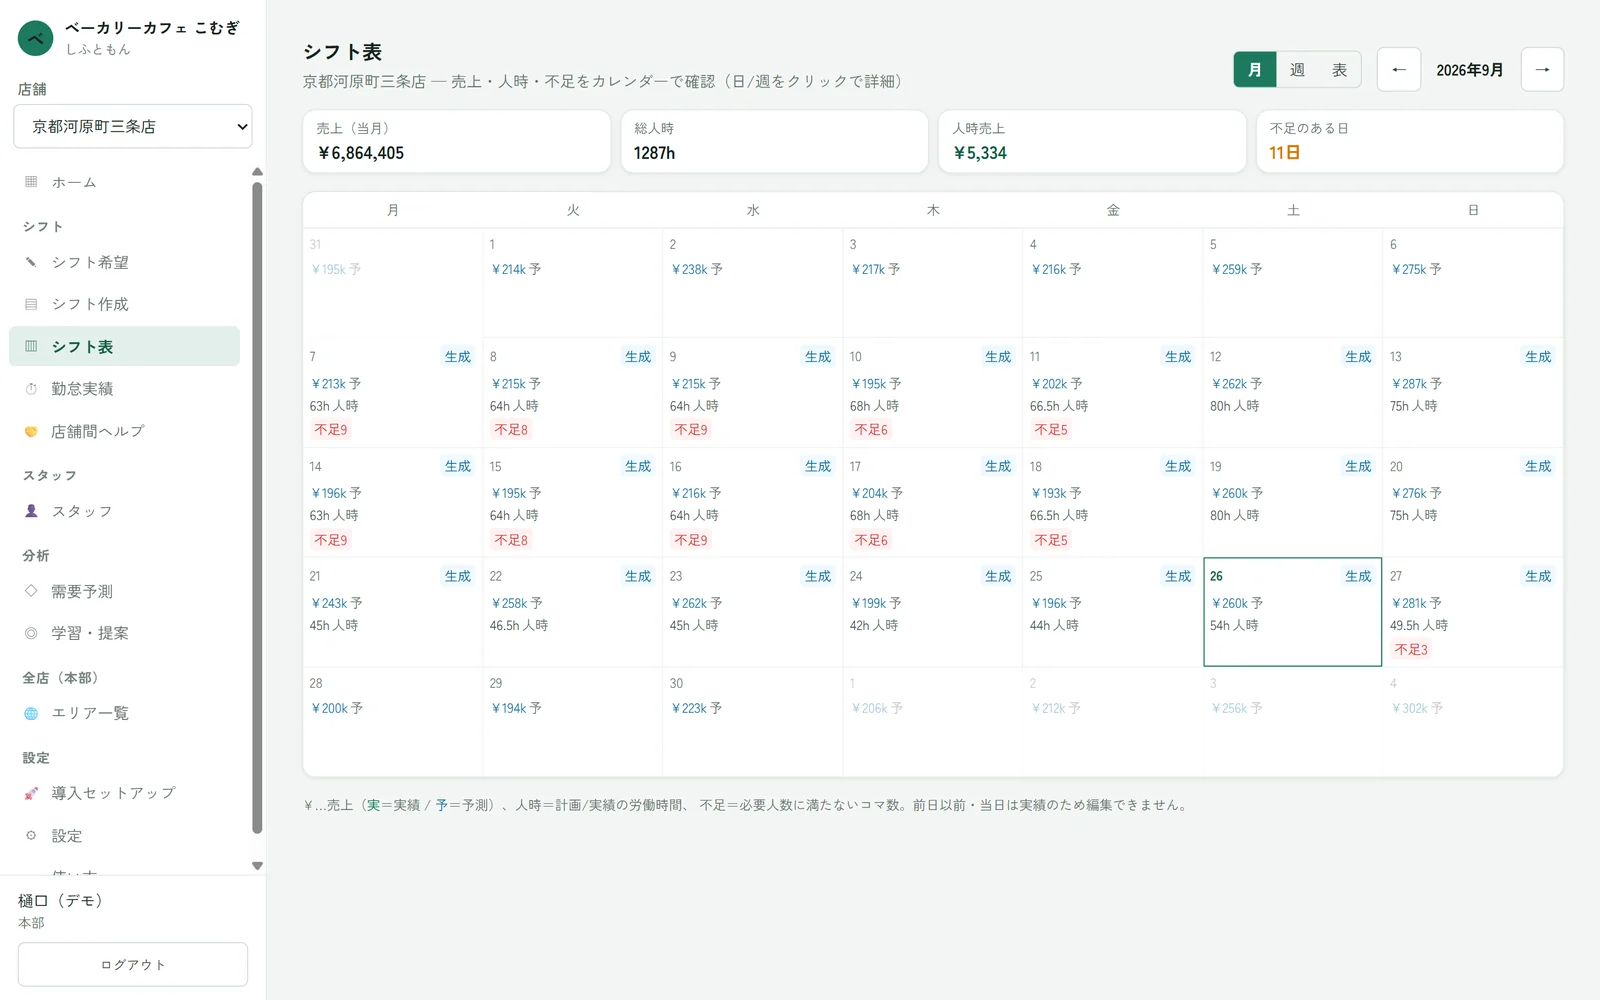This screenshot has width=1600, height=1000.
Task: Click the bakery cafe logo icon
Action: [36, 38]
